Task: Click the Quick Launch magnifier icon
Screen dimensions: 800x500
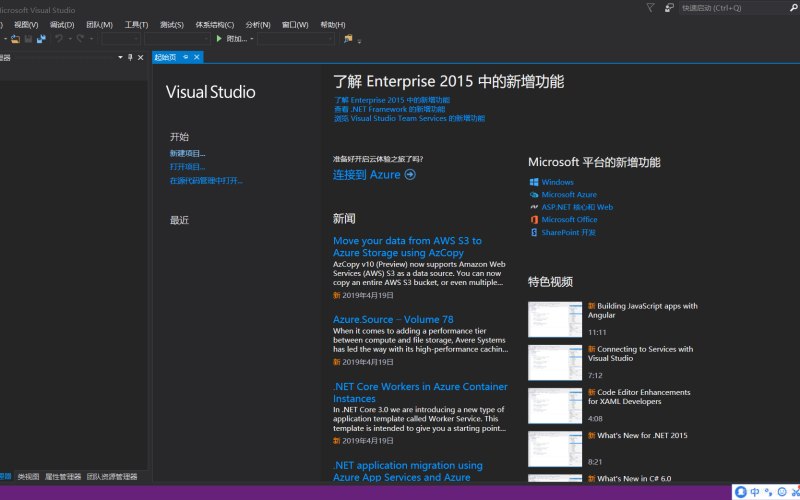Action: click(x=794, y=8)
